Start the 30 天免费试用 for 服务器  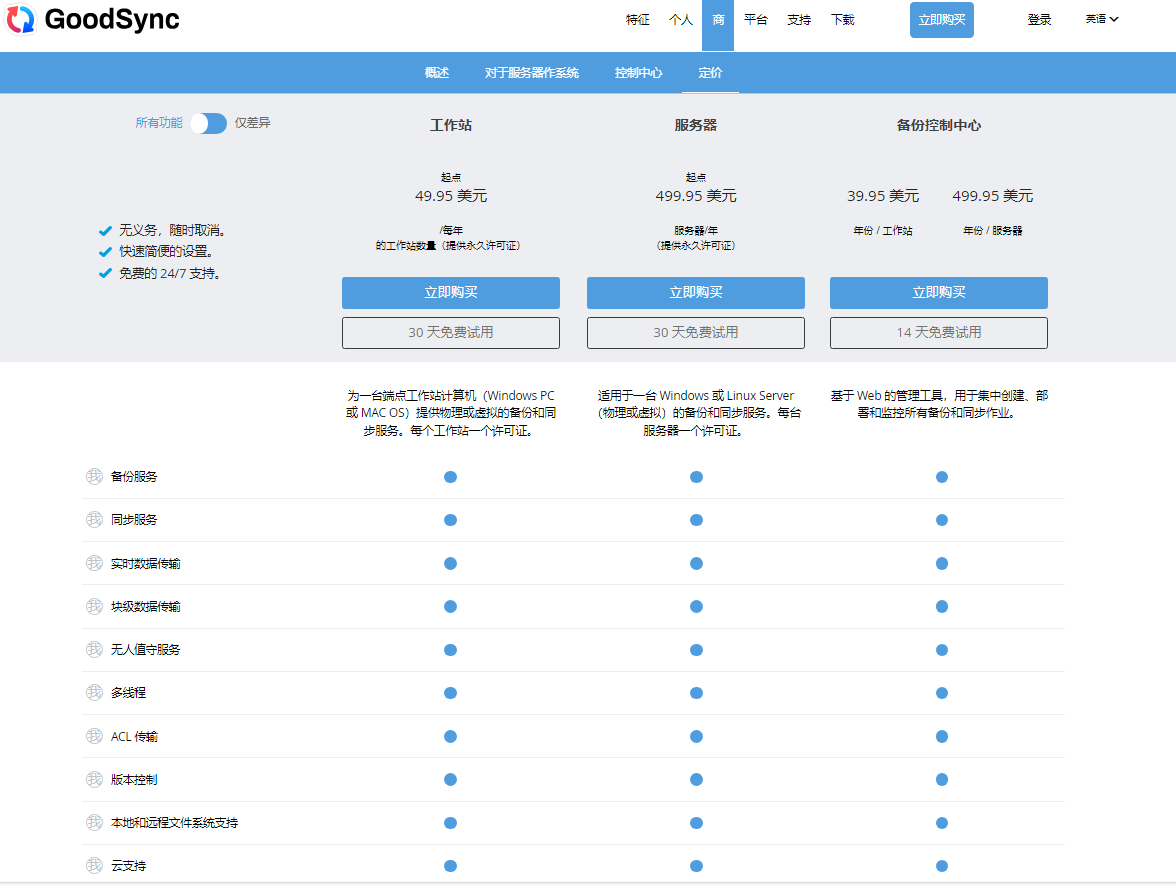(x=695, y=332)
